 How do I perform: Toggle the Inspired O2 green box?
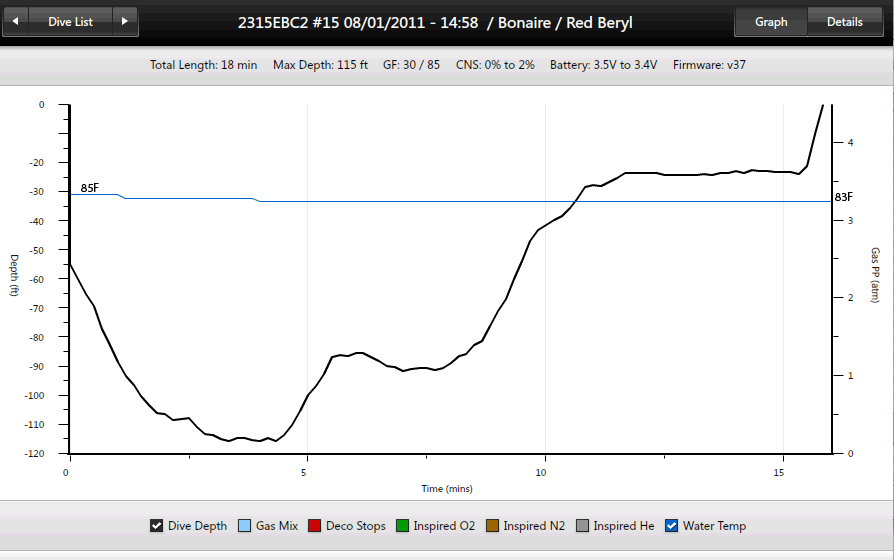pos(403,526)
